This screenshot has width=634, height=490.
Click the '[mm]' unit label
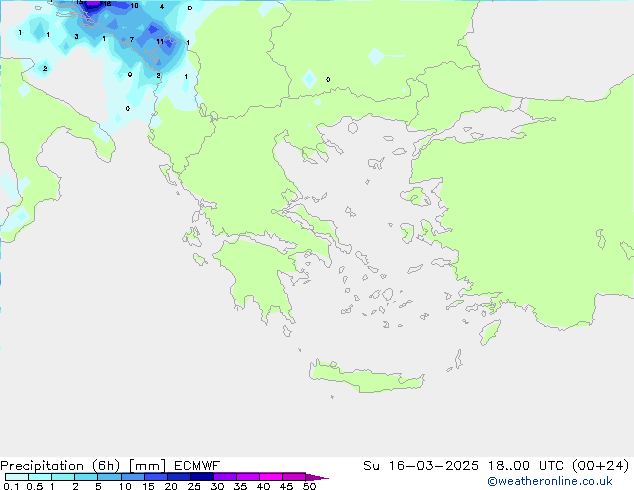pos(147,466)
